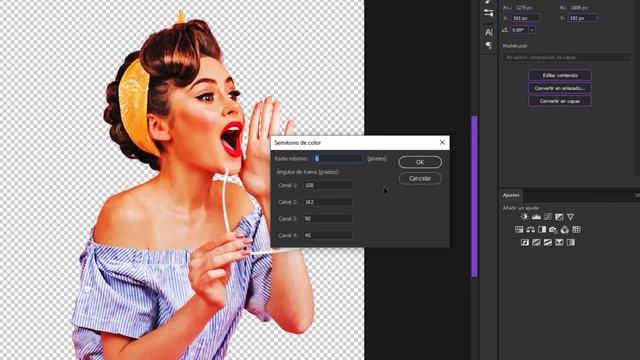Click the Editar contenido button

tap(560, 75)
